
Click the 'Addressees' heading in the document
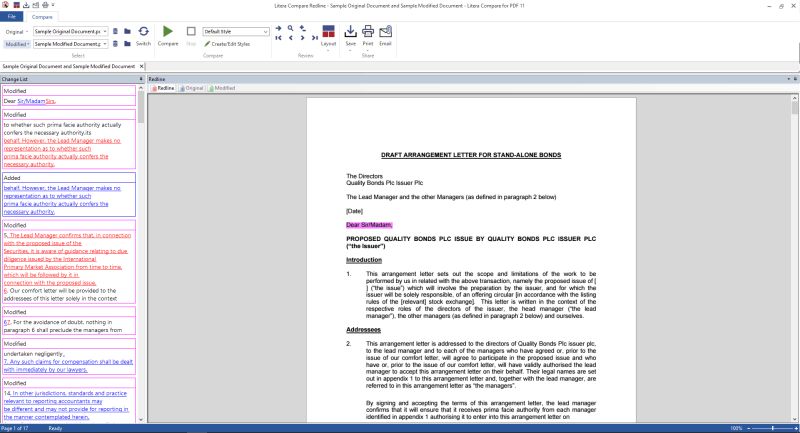[363, 330]
